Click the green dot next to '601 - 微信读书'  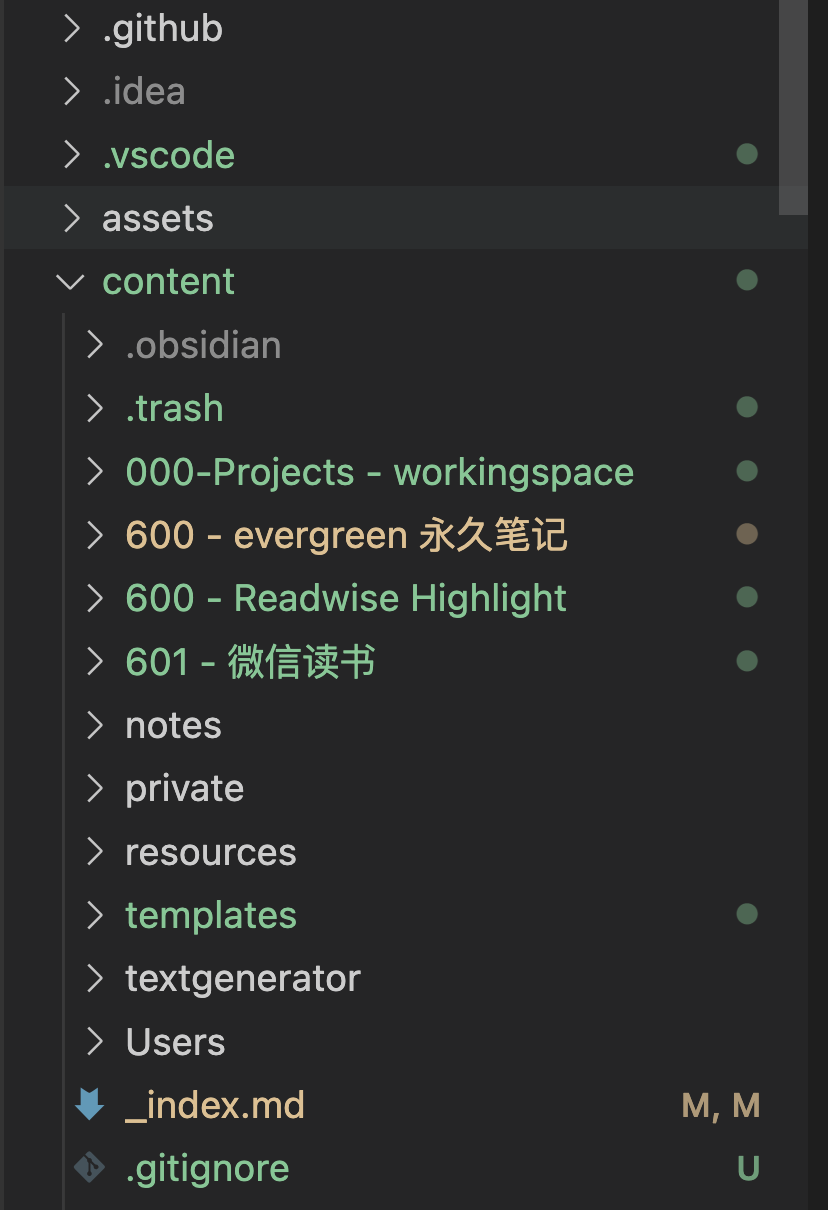tap(747, 661)
